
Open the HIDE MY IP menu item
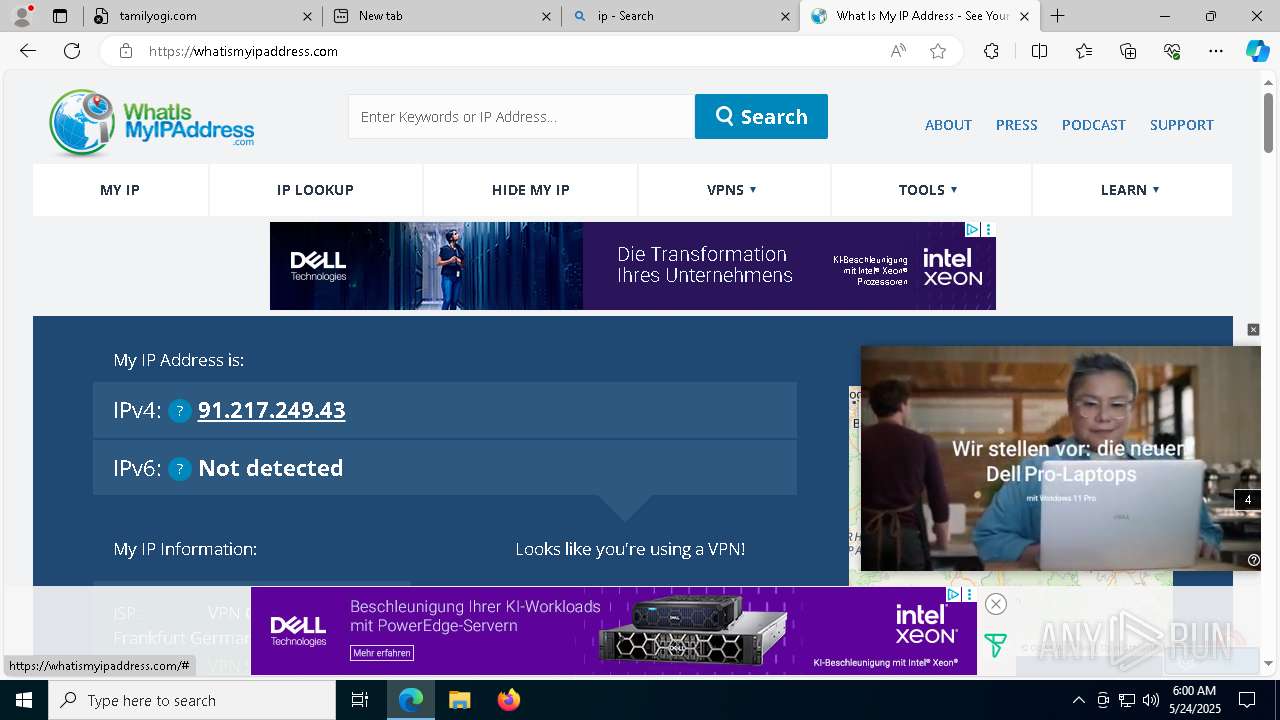[531, 190]
